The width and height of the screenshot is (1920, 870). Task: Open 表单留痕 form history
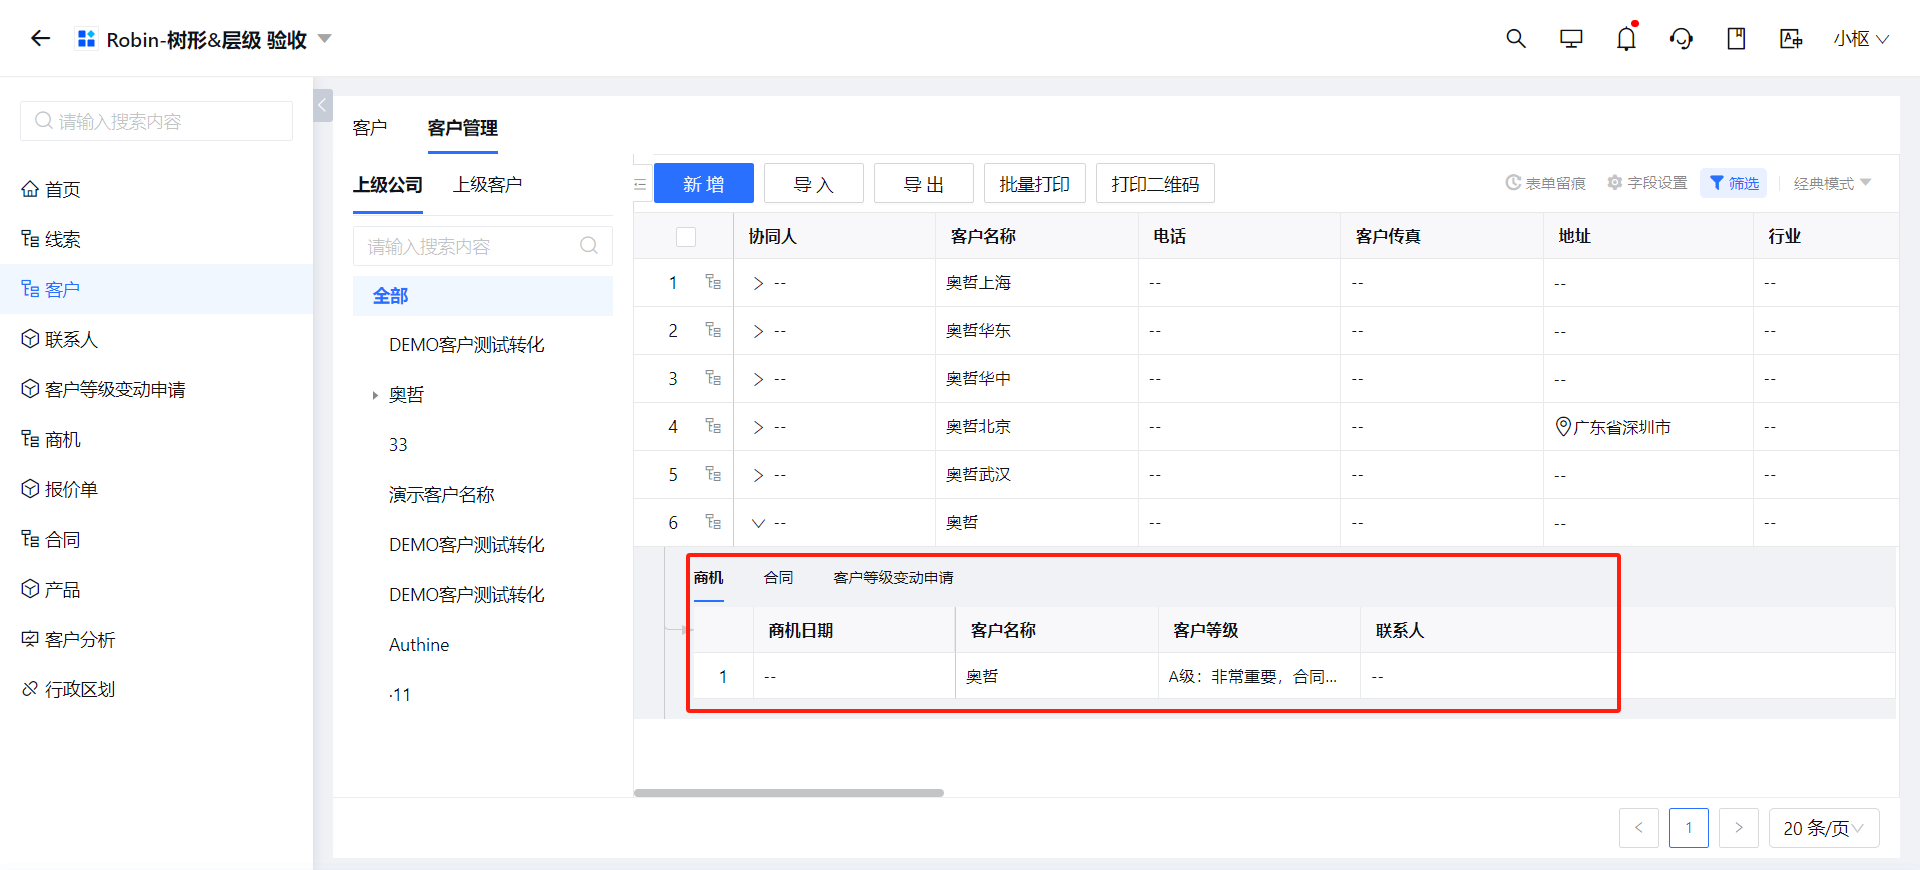pos(1545,183)
